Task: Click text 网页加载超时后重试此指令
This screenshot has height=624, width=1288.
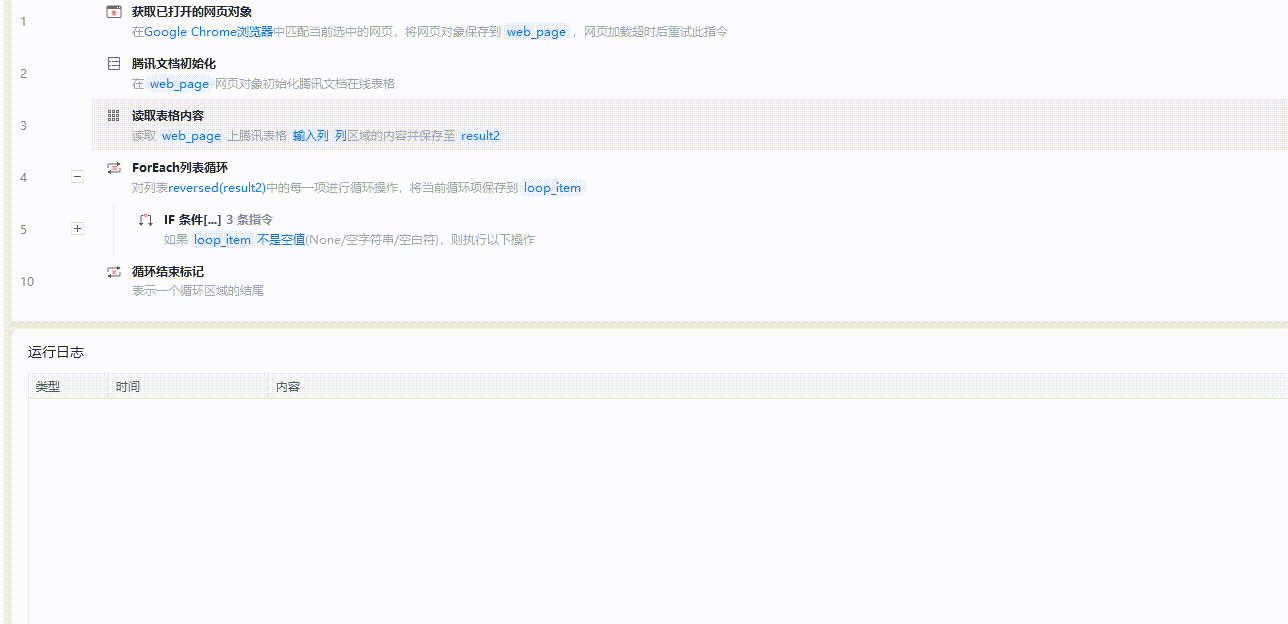Action: (x=656, y=32)
